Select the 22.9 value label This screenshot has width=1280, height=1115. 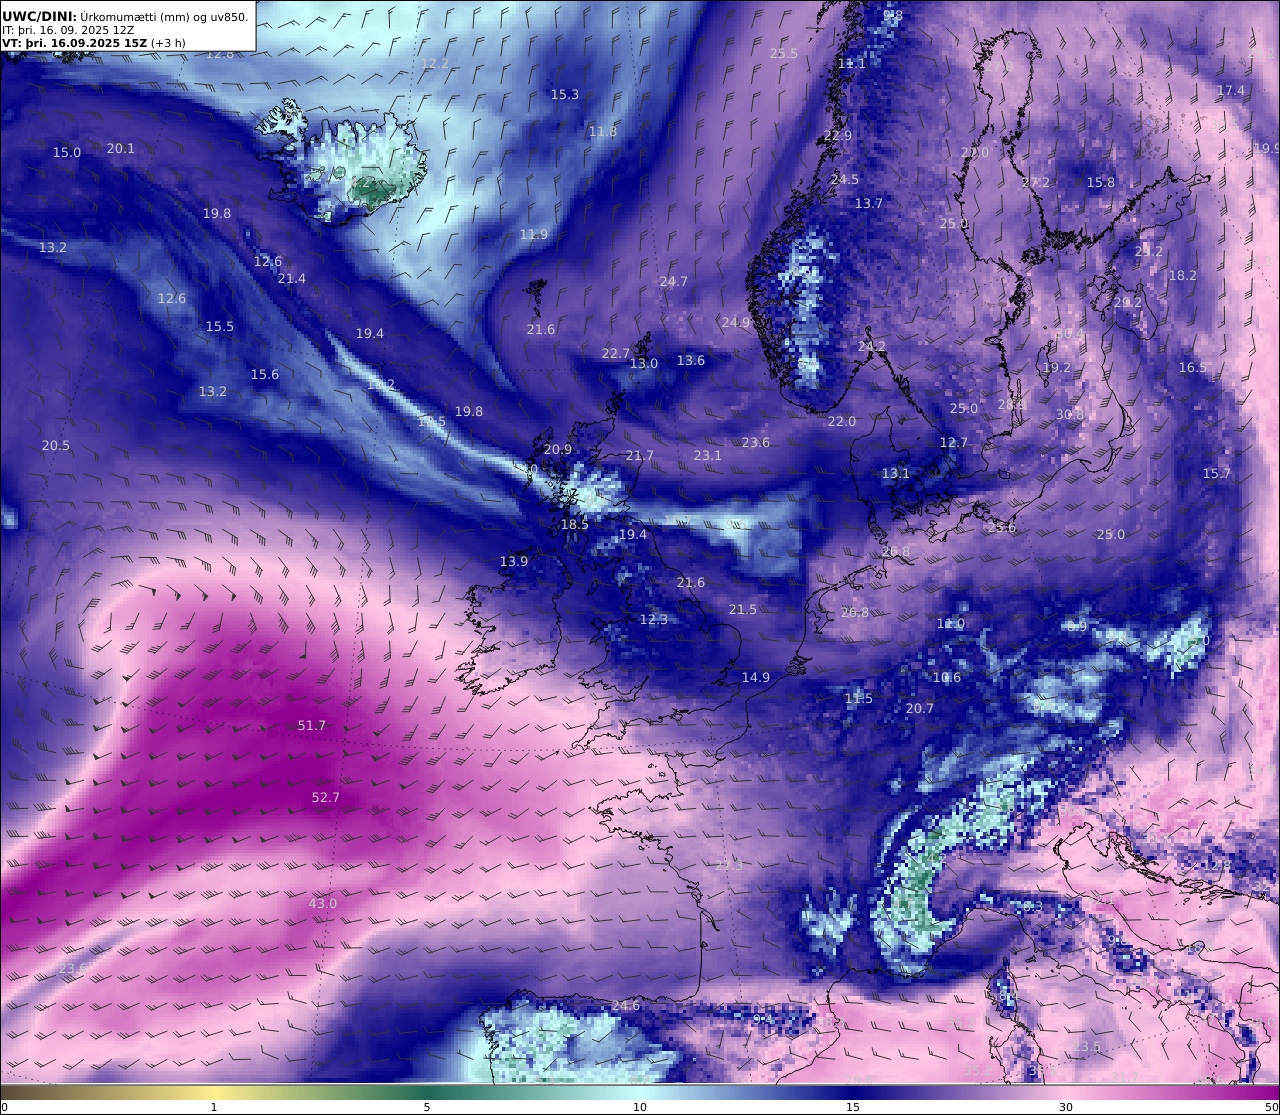coord(838,135)
